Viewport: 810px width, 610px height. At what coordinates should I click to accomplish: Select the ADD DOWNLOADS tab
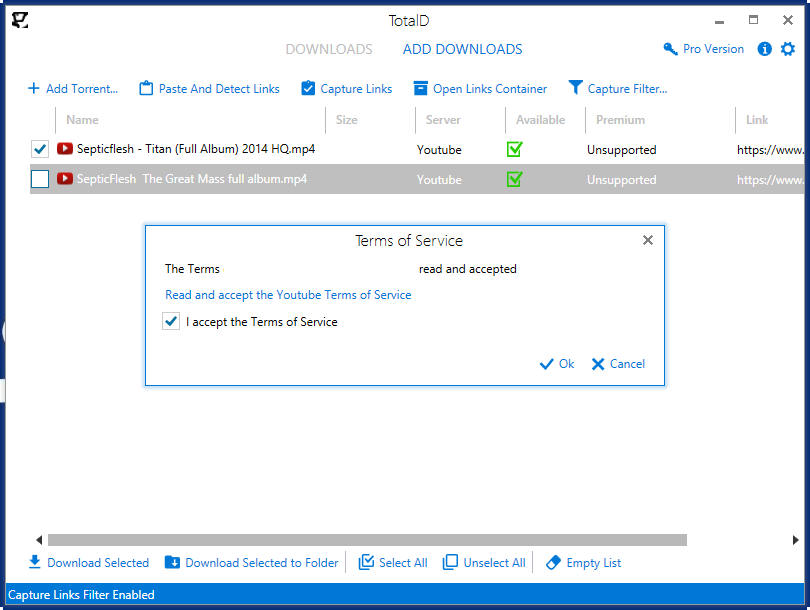click(462, 49)
